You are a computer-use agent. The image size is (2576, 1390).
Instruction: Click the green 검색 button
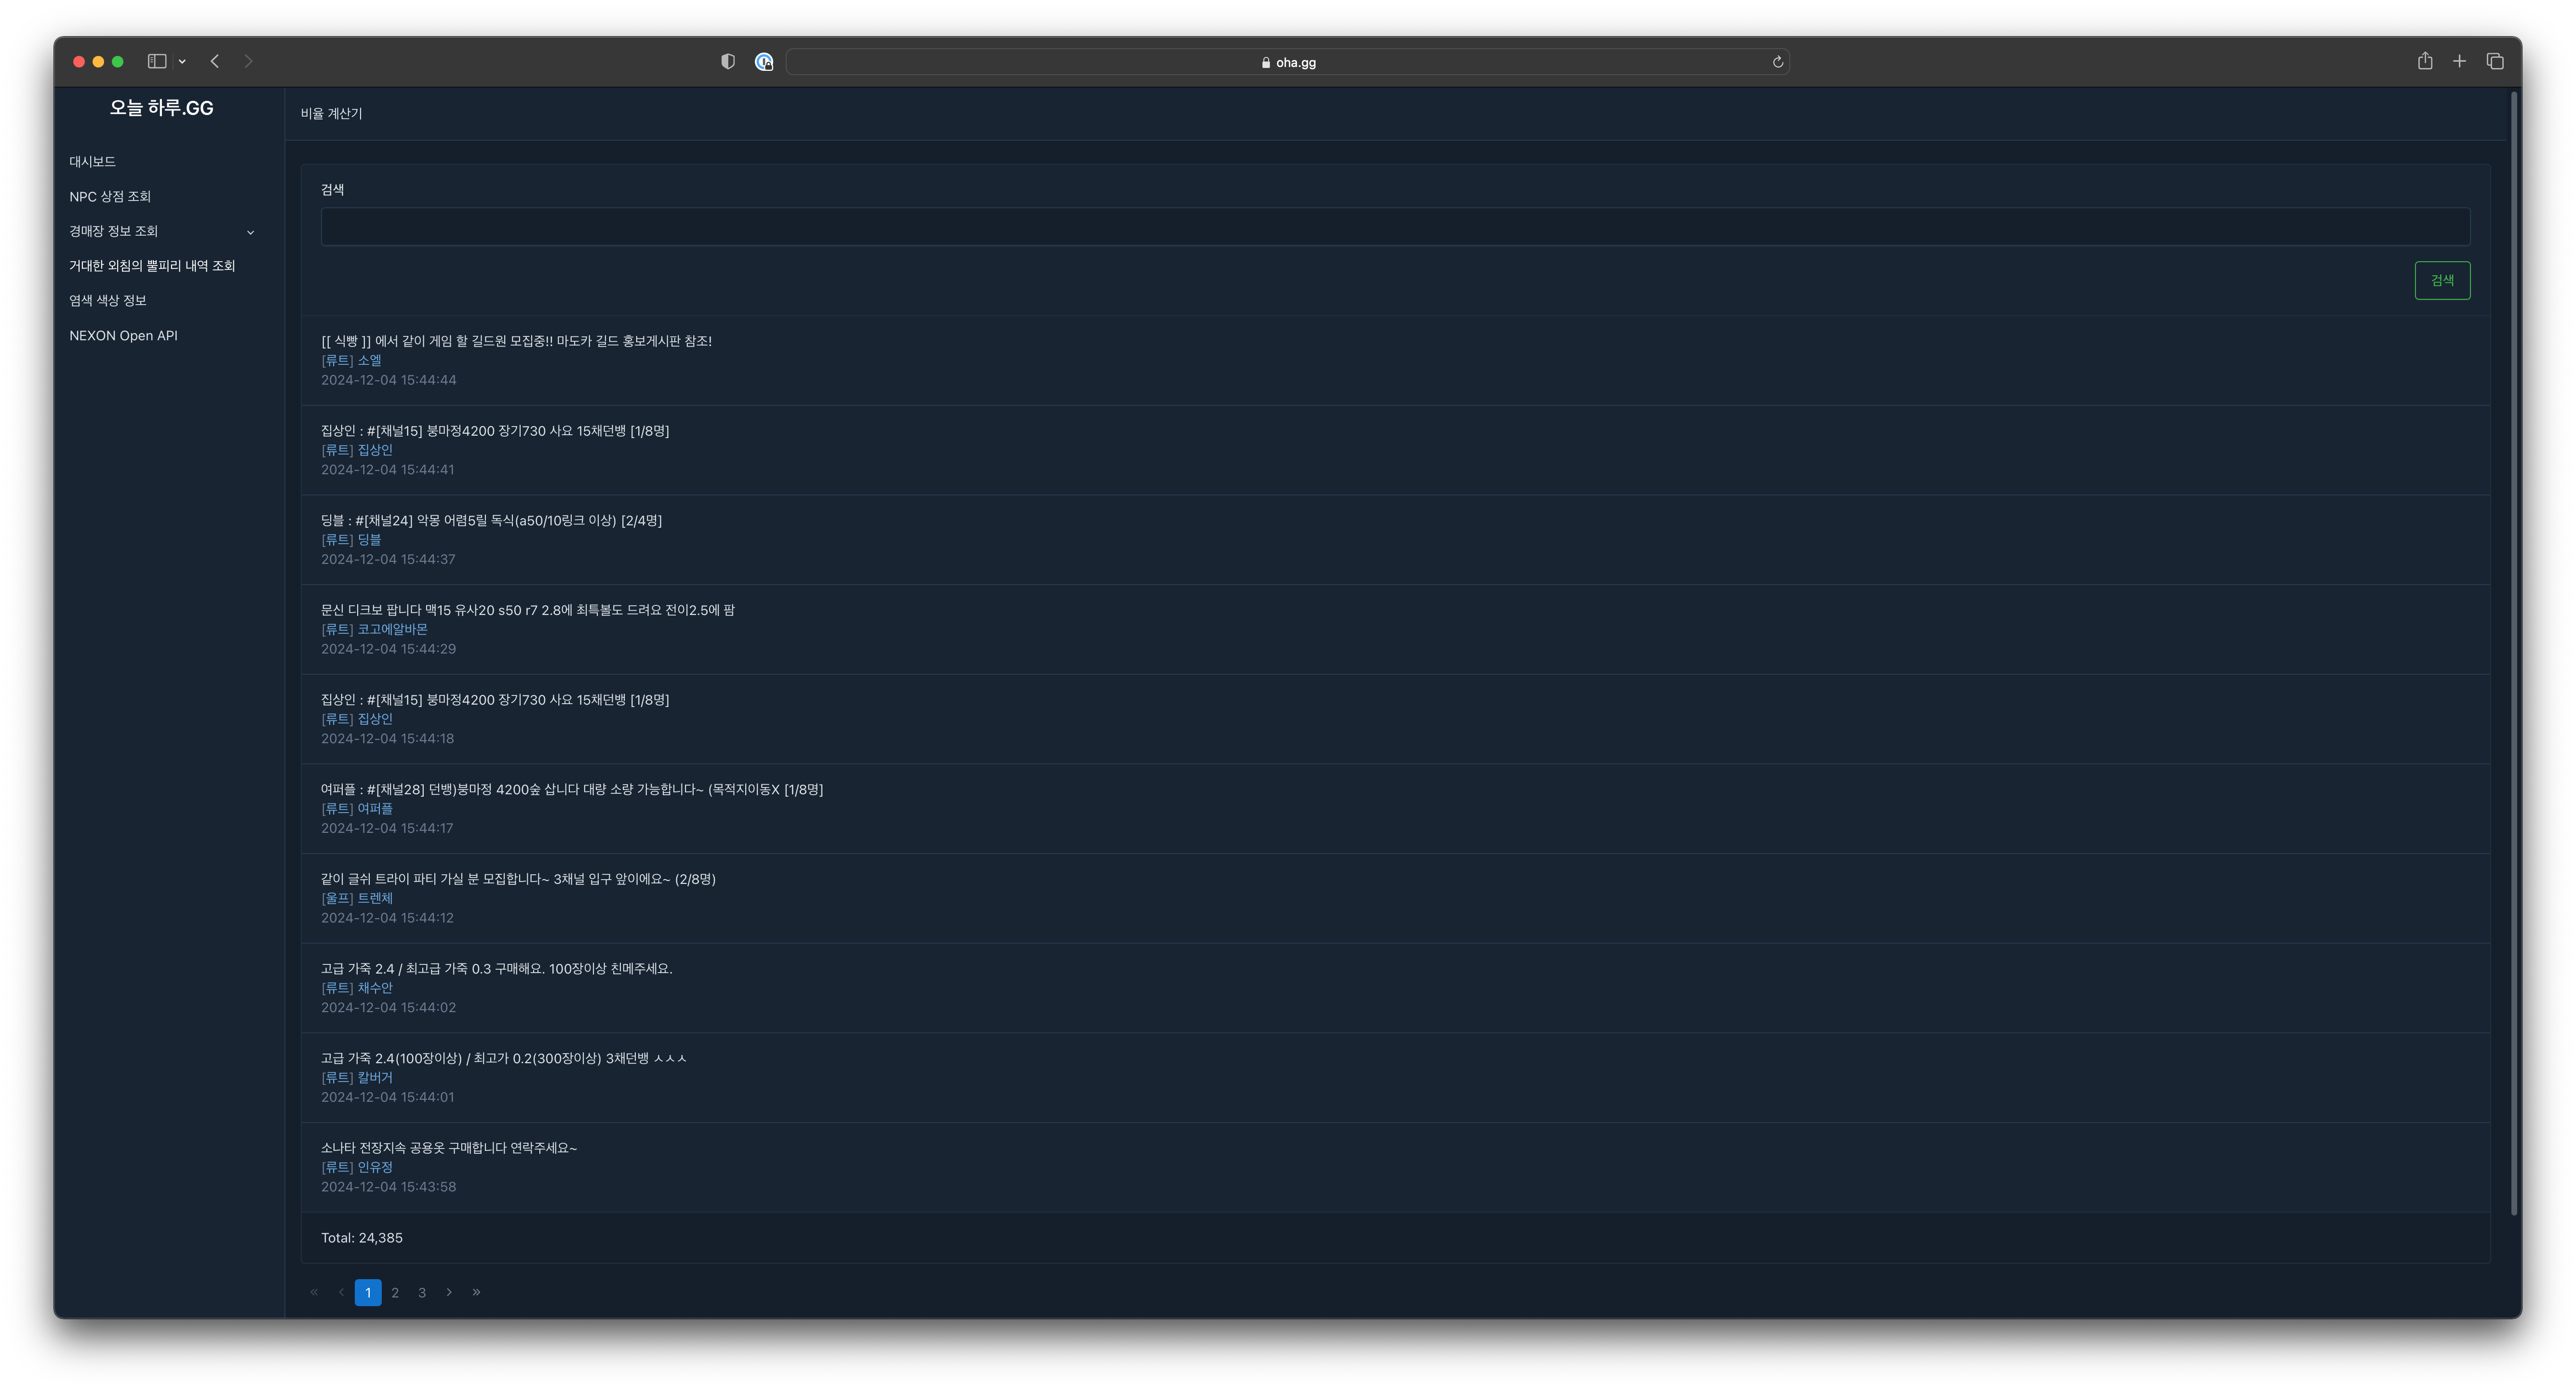click(x=2441, y=280)
